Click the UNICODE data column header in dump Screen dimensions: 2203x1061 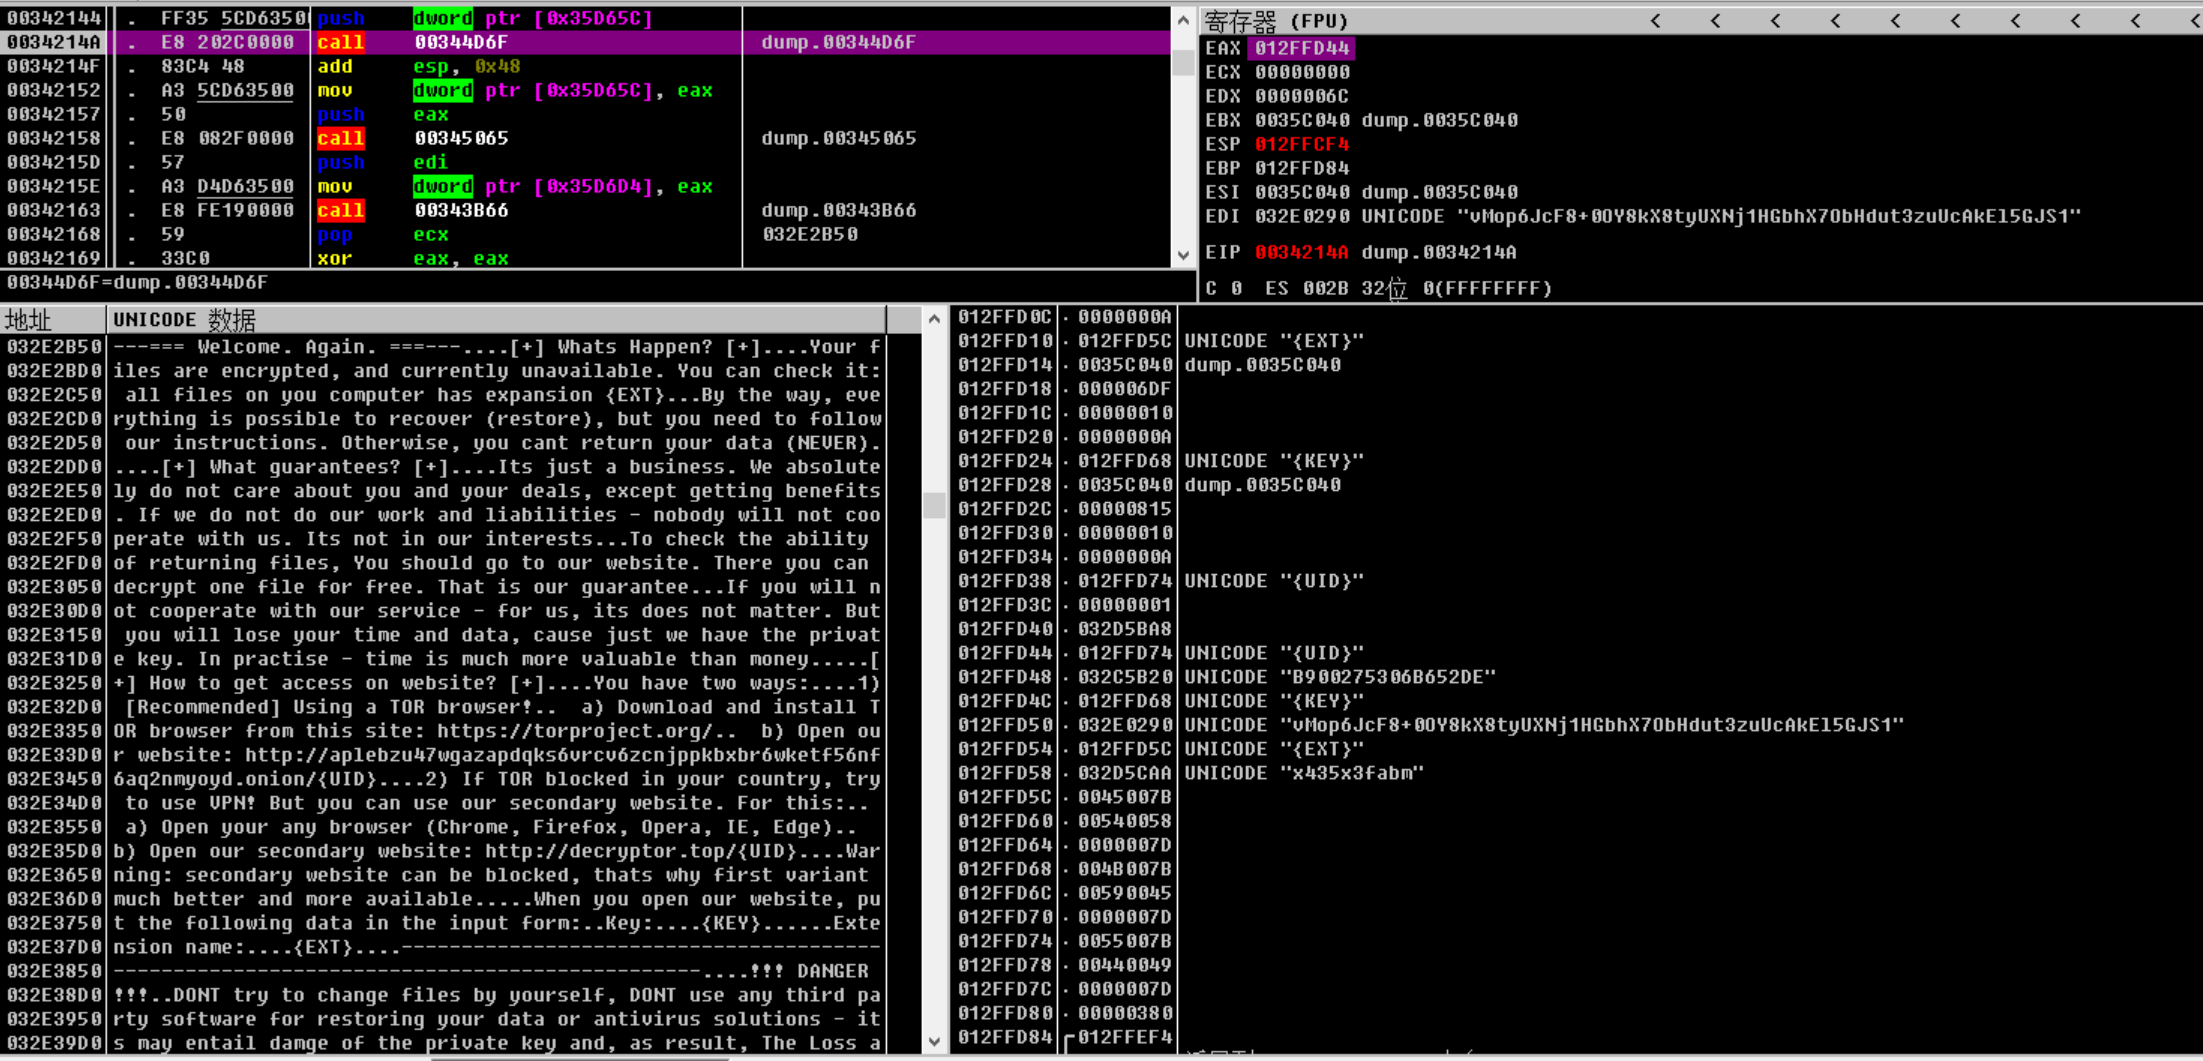tap(496, 320)
